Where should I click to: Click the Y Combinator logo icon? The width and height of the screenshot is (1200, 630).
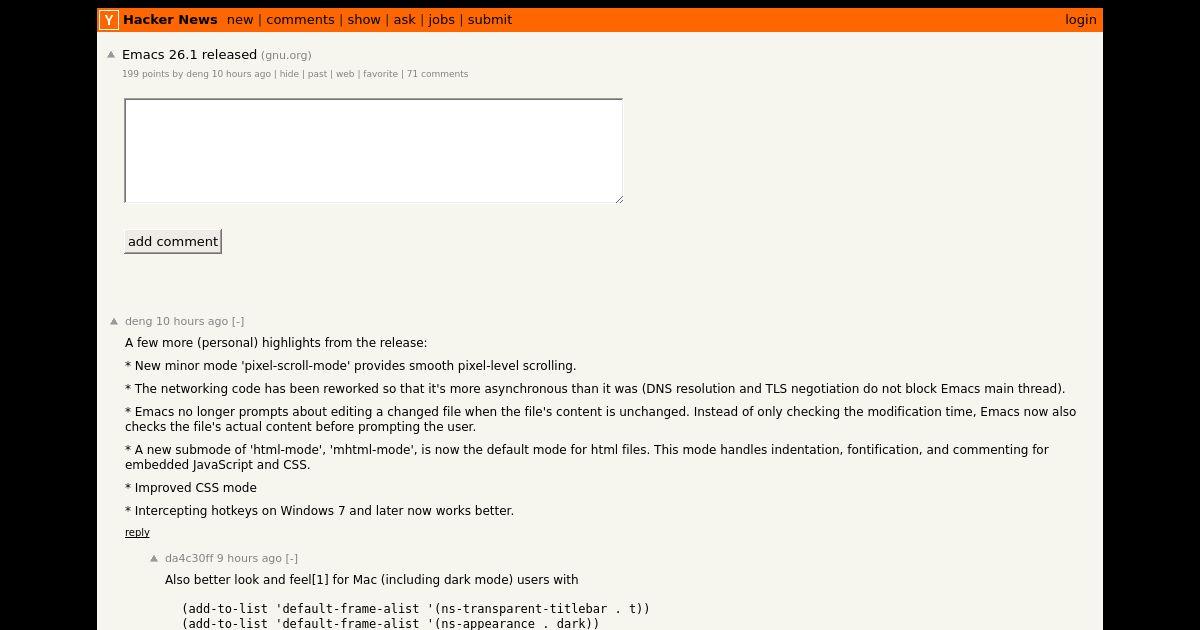[x=109, y=20]
